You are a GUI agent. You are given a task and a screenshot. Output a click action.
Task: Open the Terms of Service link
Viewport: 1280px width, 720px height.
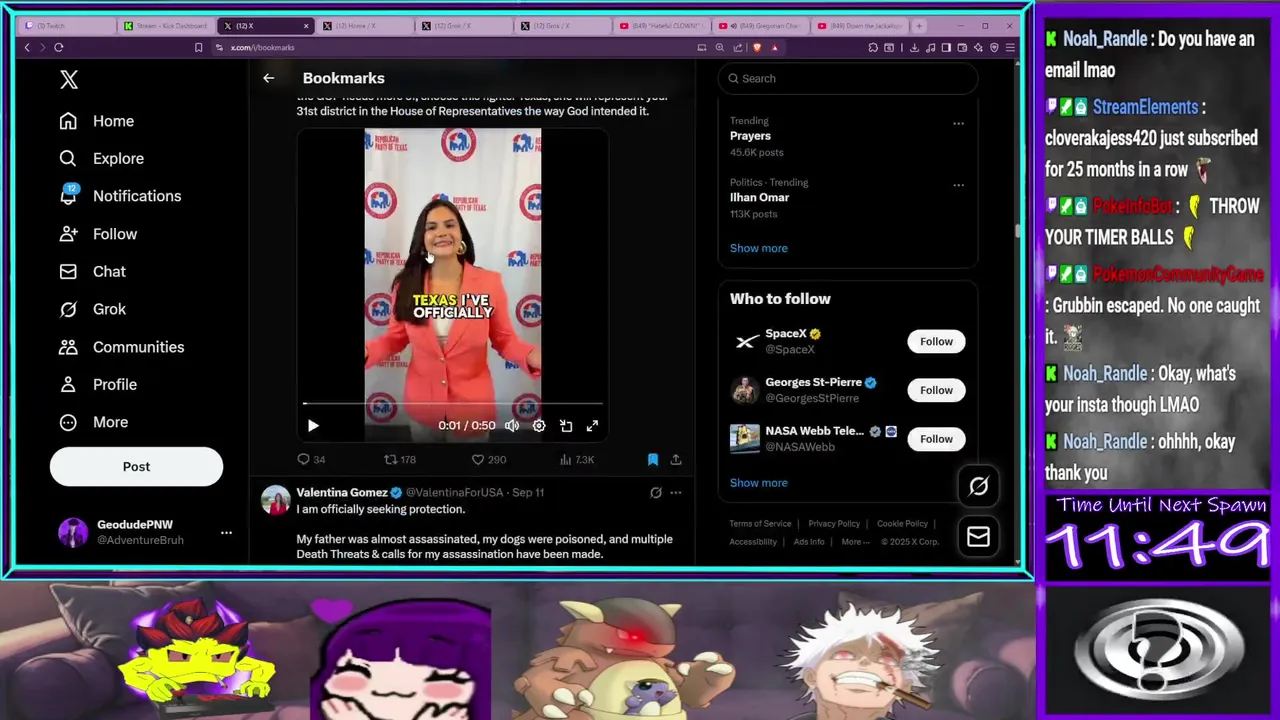[760, 524]
